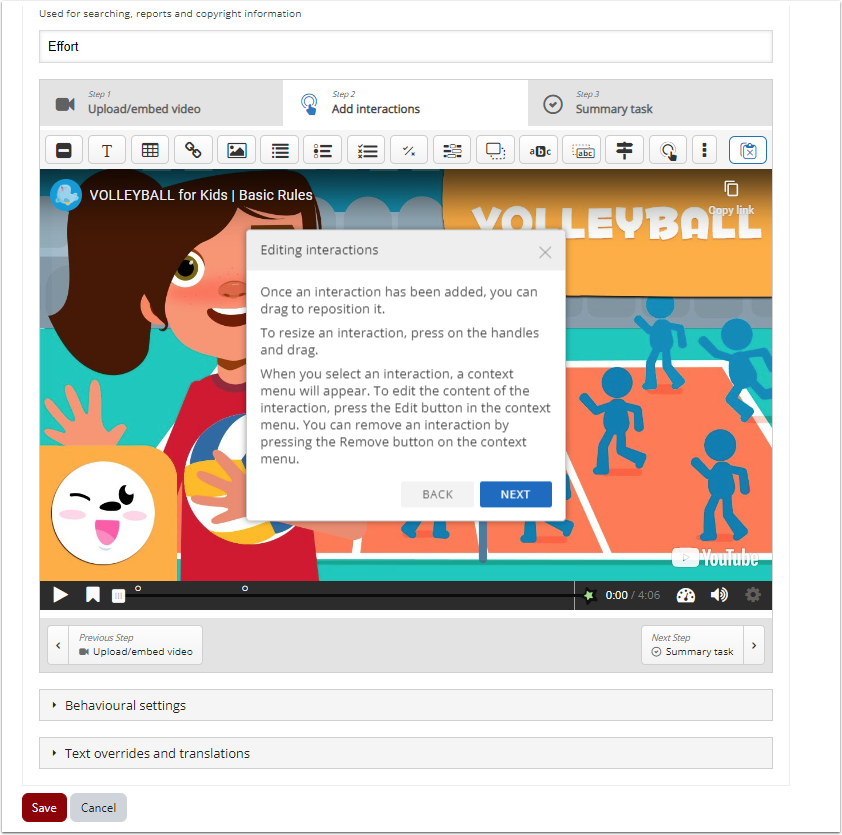Add a Crossroads signpost interaction
Viewport: 842px width, 835px height.
pyautogui.click(x=624, y=150)
